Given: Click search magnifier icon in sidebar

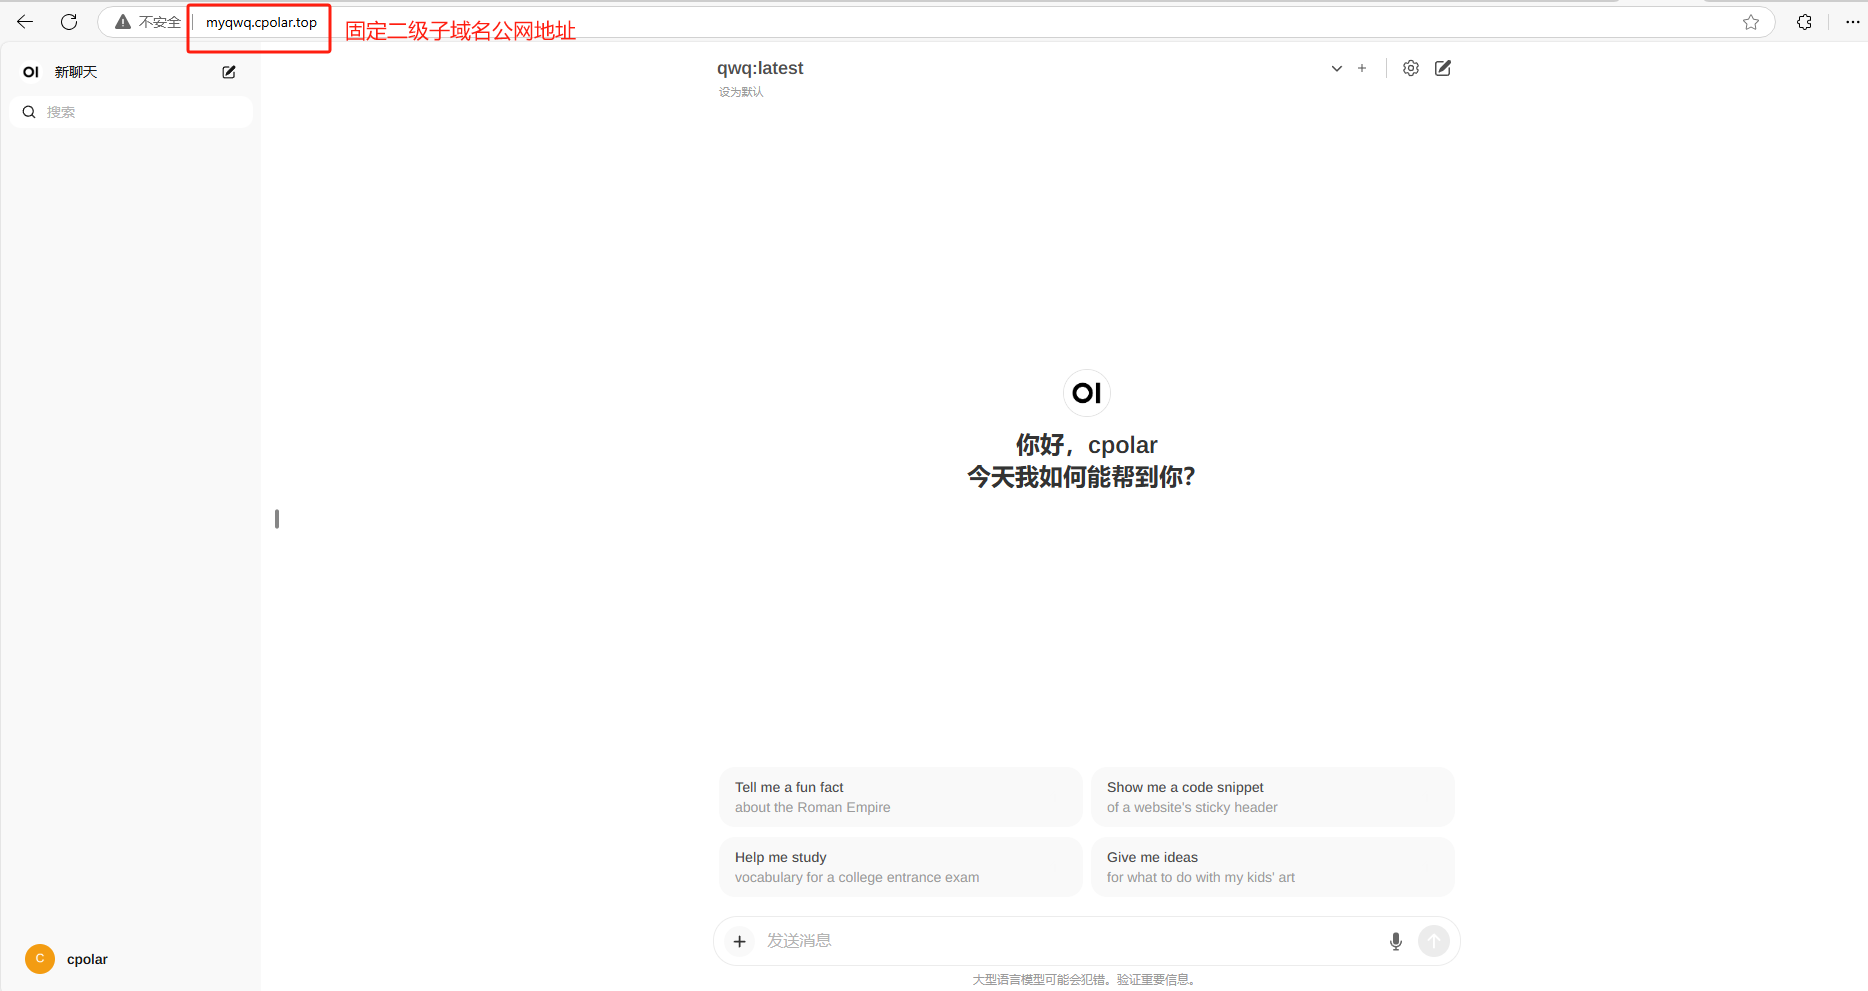Looking at the screenshot, I should tap(29, 112).
